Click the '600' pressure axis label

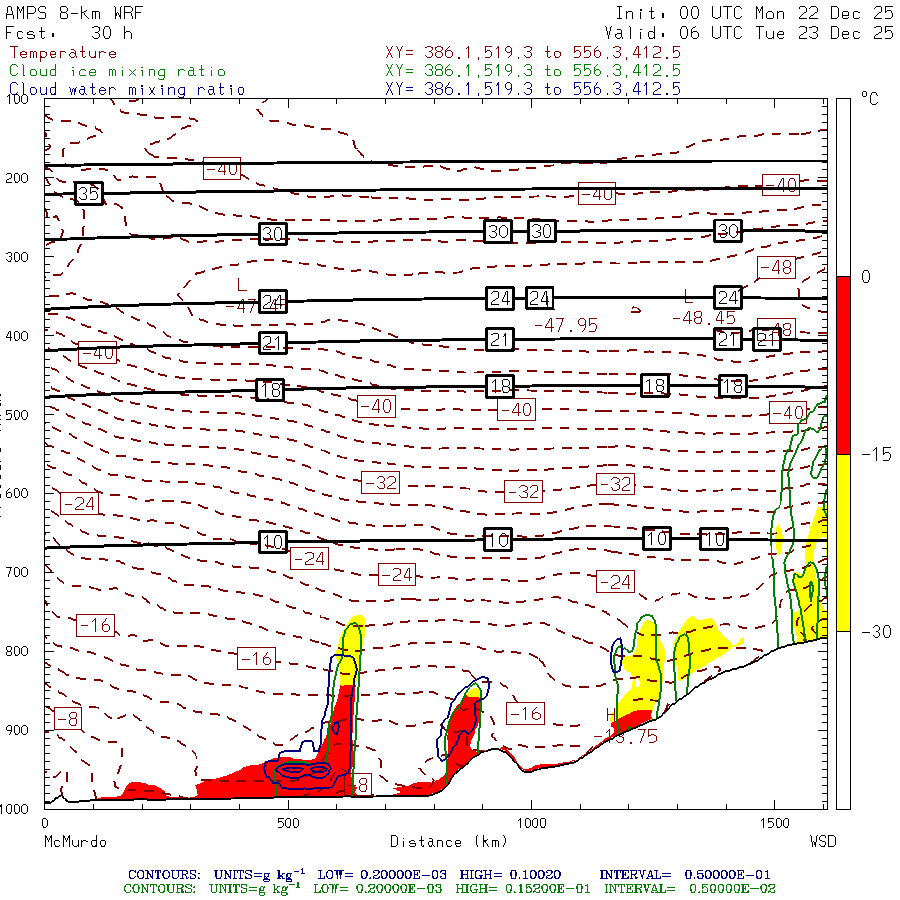point(17,494)
